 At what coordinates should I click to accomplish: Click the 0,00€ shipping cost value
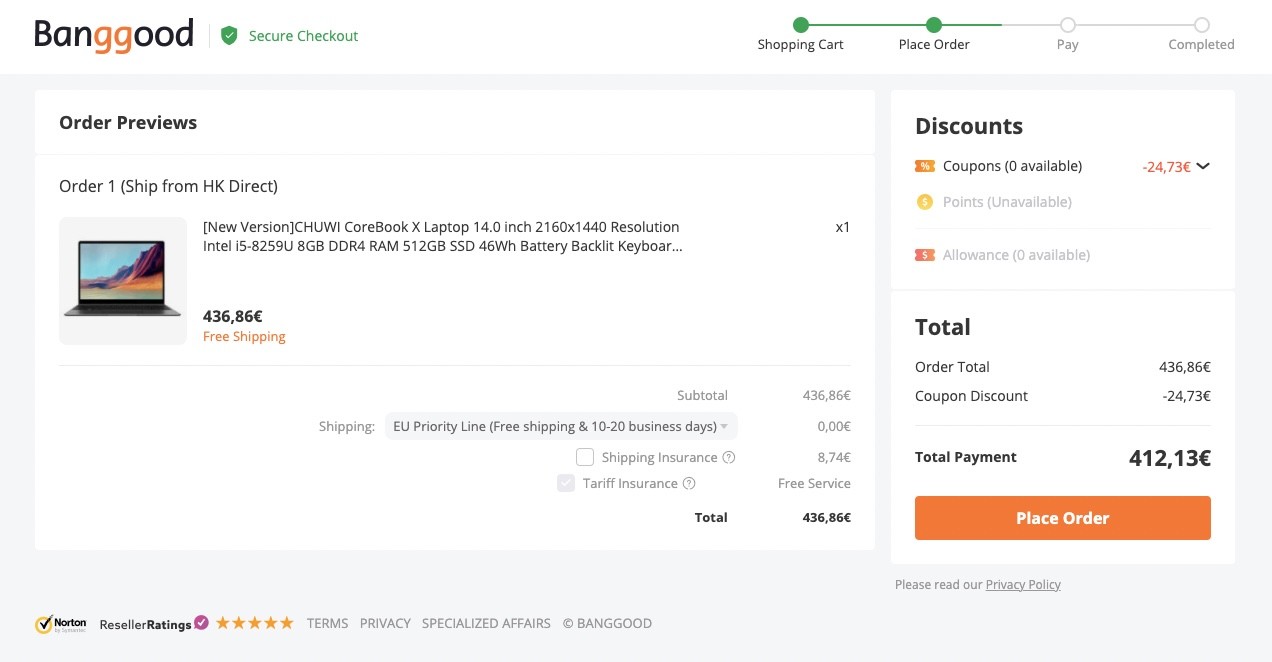[x=834, y=427]
